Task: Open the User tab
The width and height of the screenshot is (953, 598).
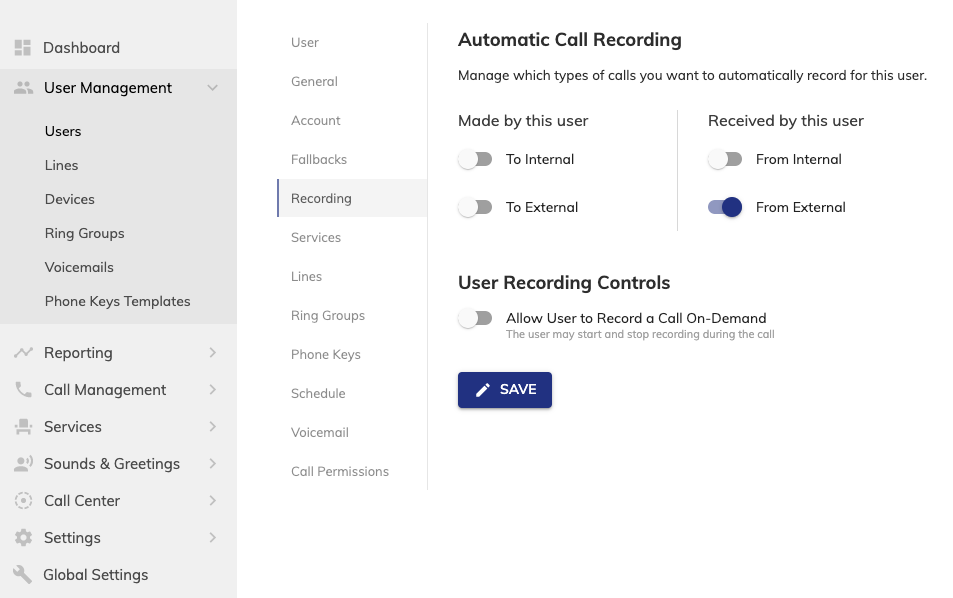Action: [353, 43]
